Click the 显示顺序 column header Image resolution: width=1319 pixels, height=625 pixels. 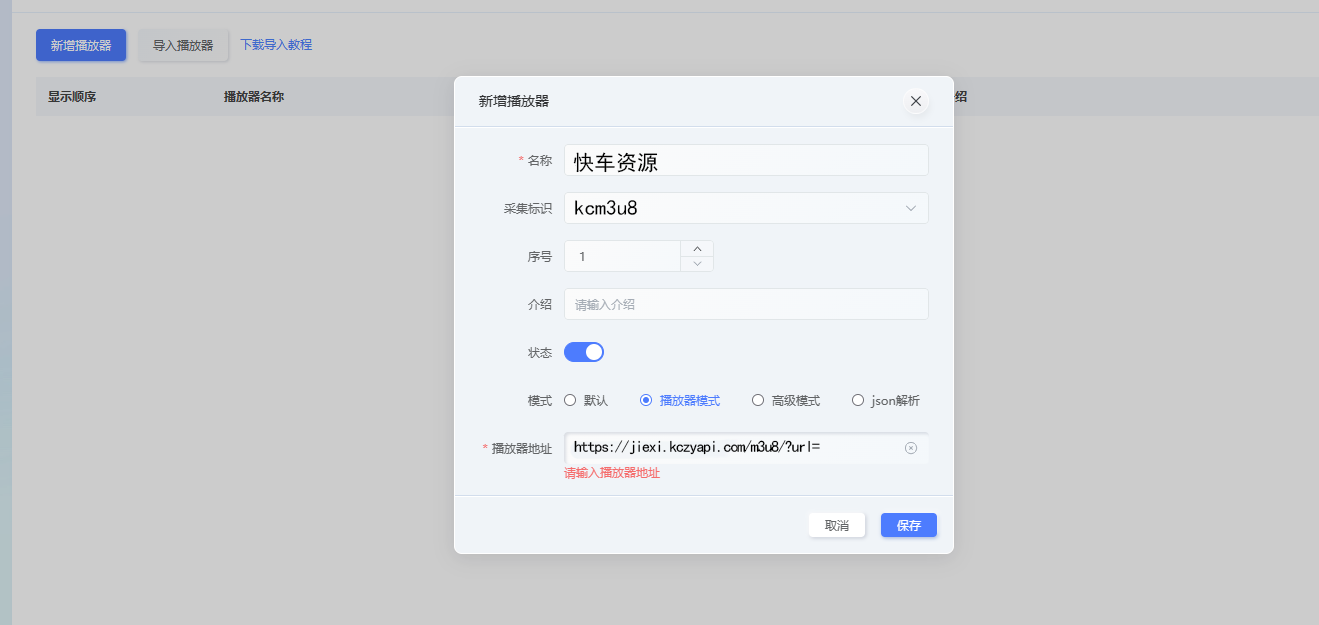click(72, 97)
